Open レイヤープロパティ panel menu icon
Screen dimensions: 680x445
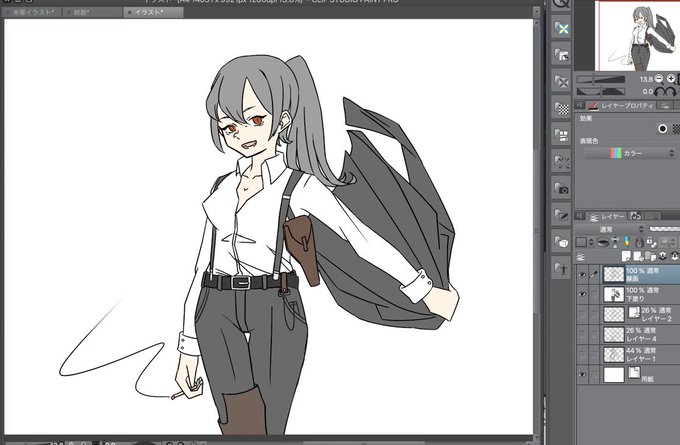click(579, 105)
